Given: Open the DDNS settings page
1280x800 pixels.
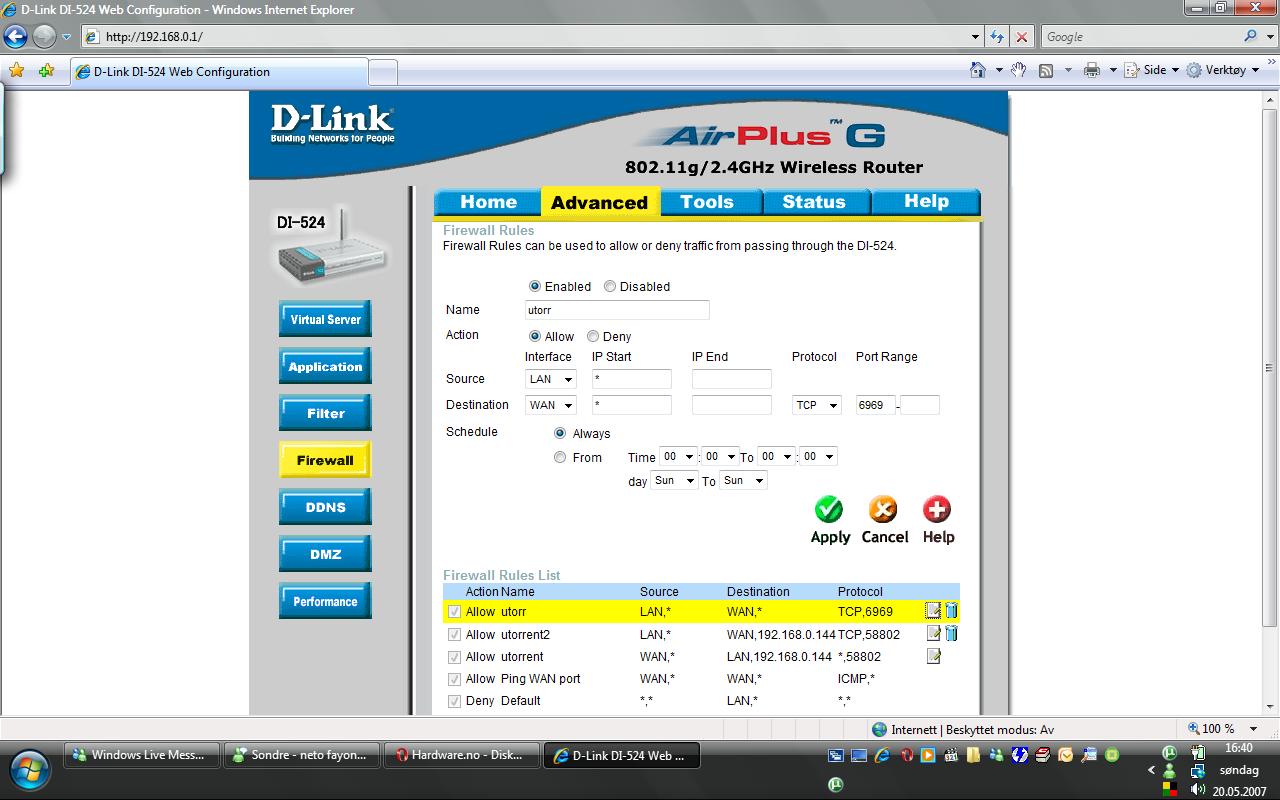Looking at the screenshot, I should coord(325,507).
